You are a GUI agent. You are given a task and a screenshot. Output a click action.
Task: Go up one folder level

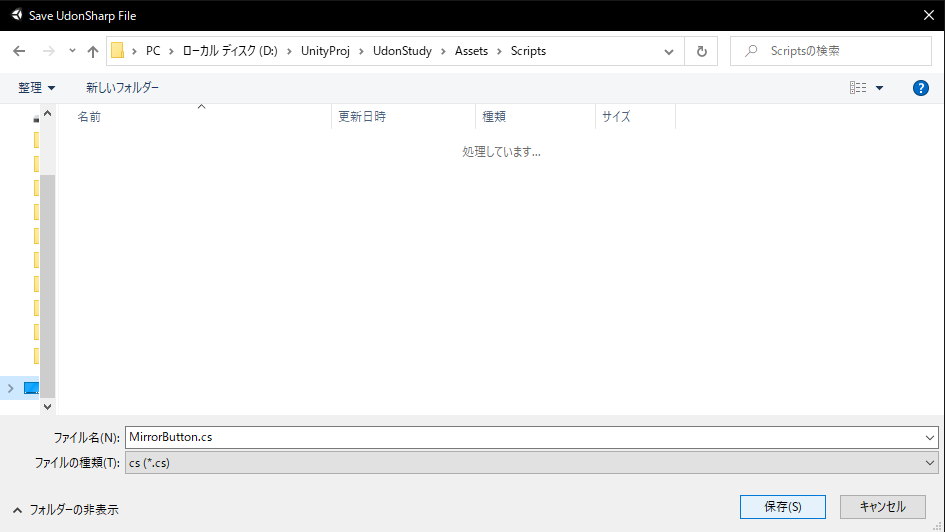pyautogui.click(x=92, y=51)
